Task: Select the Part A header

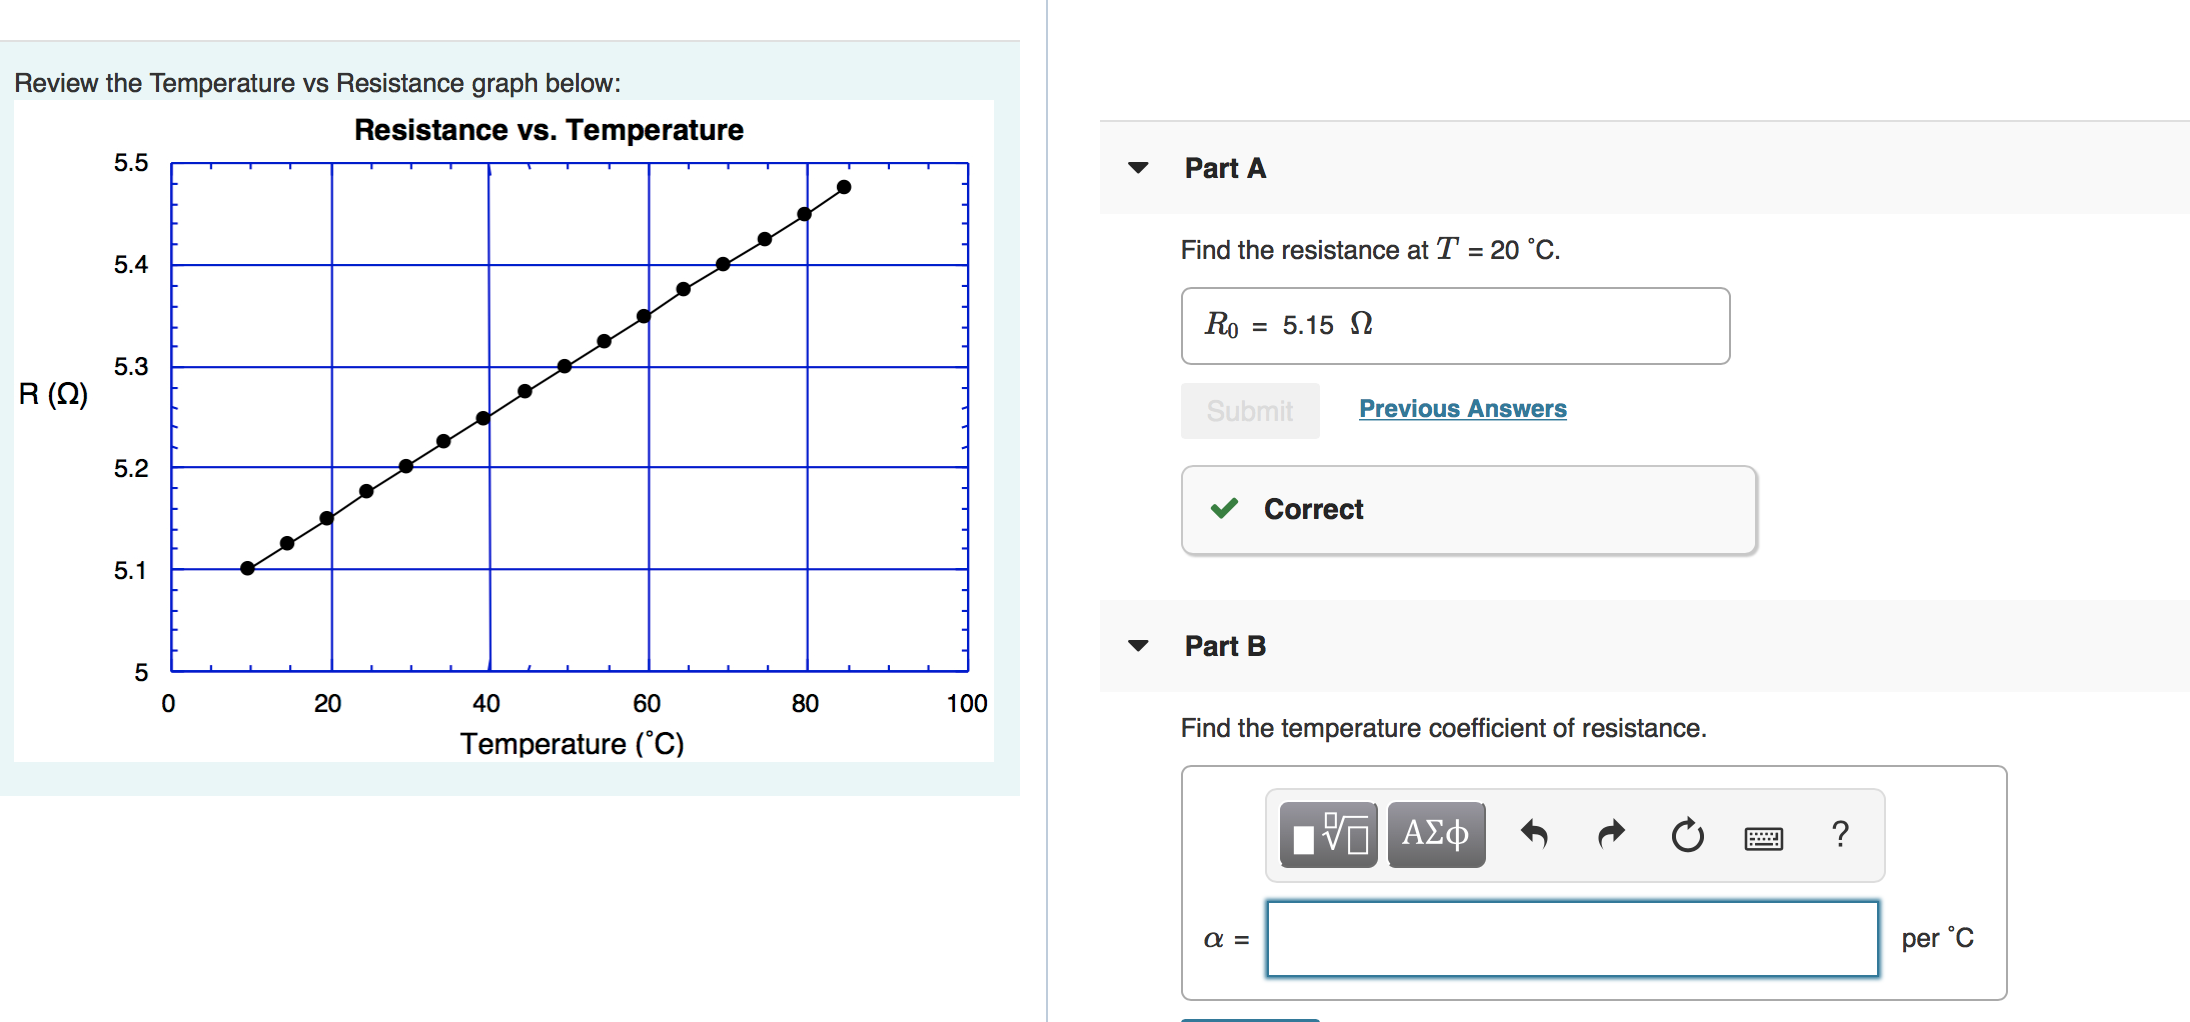Action: pos(1224,167)
